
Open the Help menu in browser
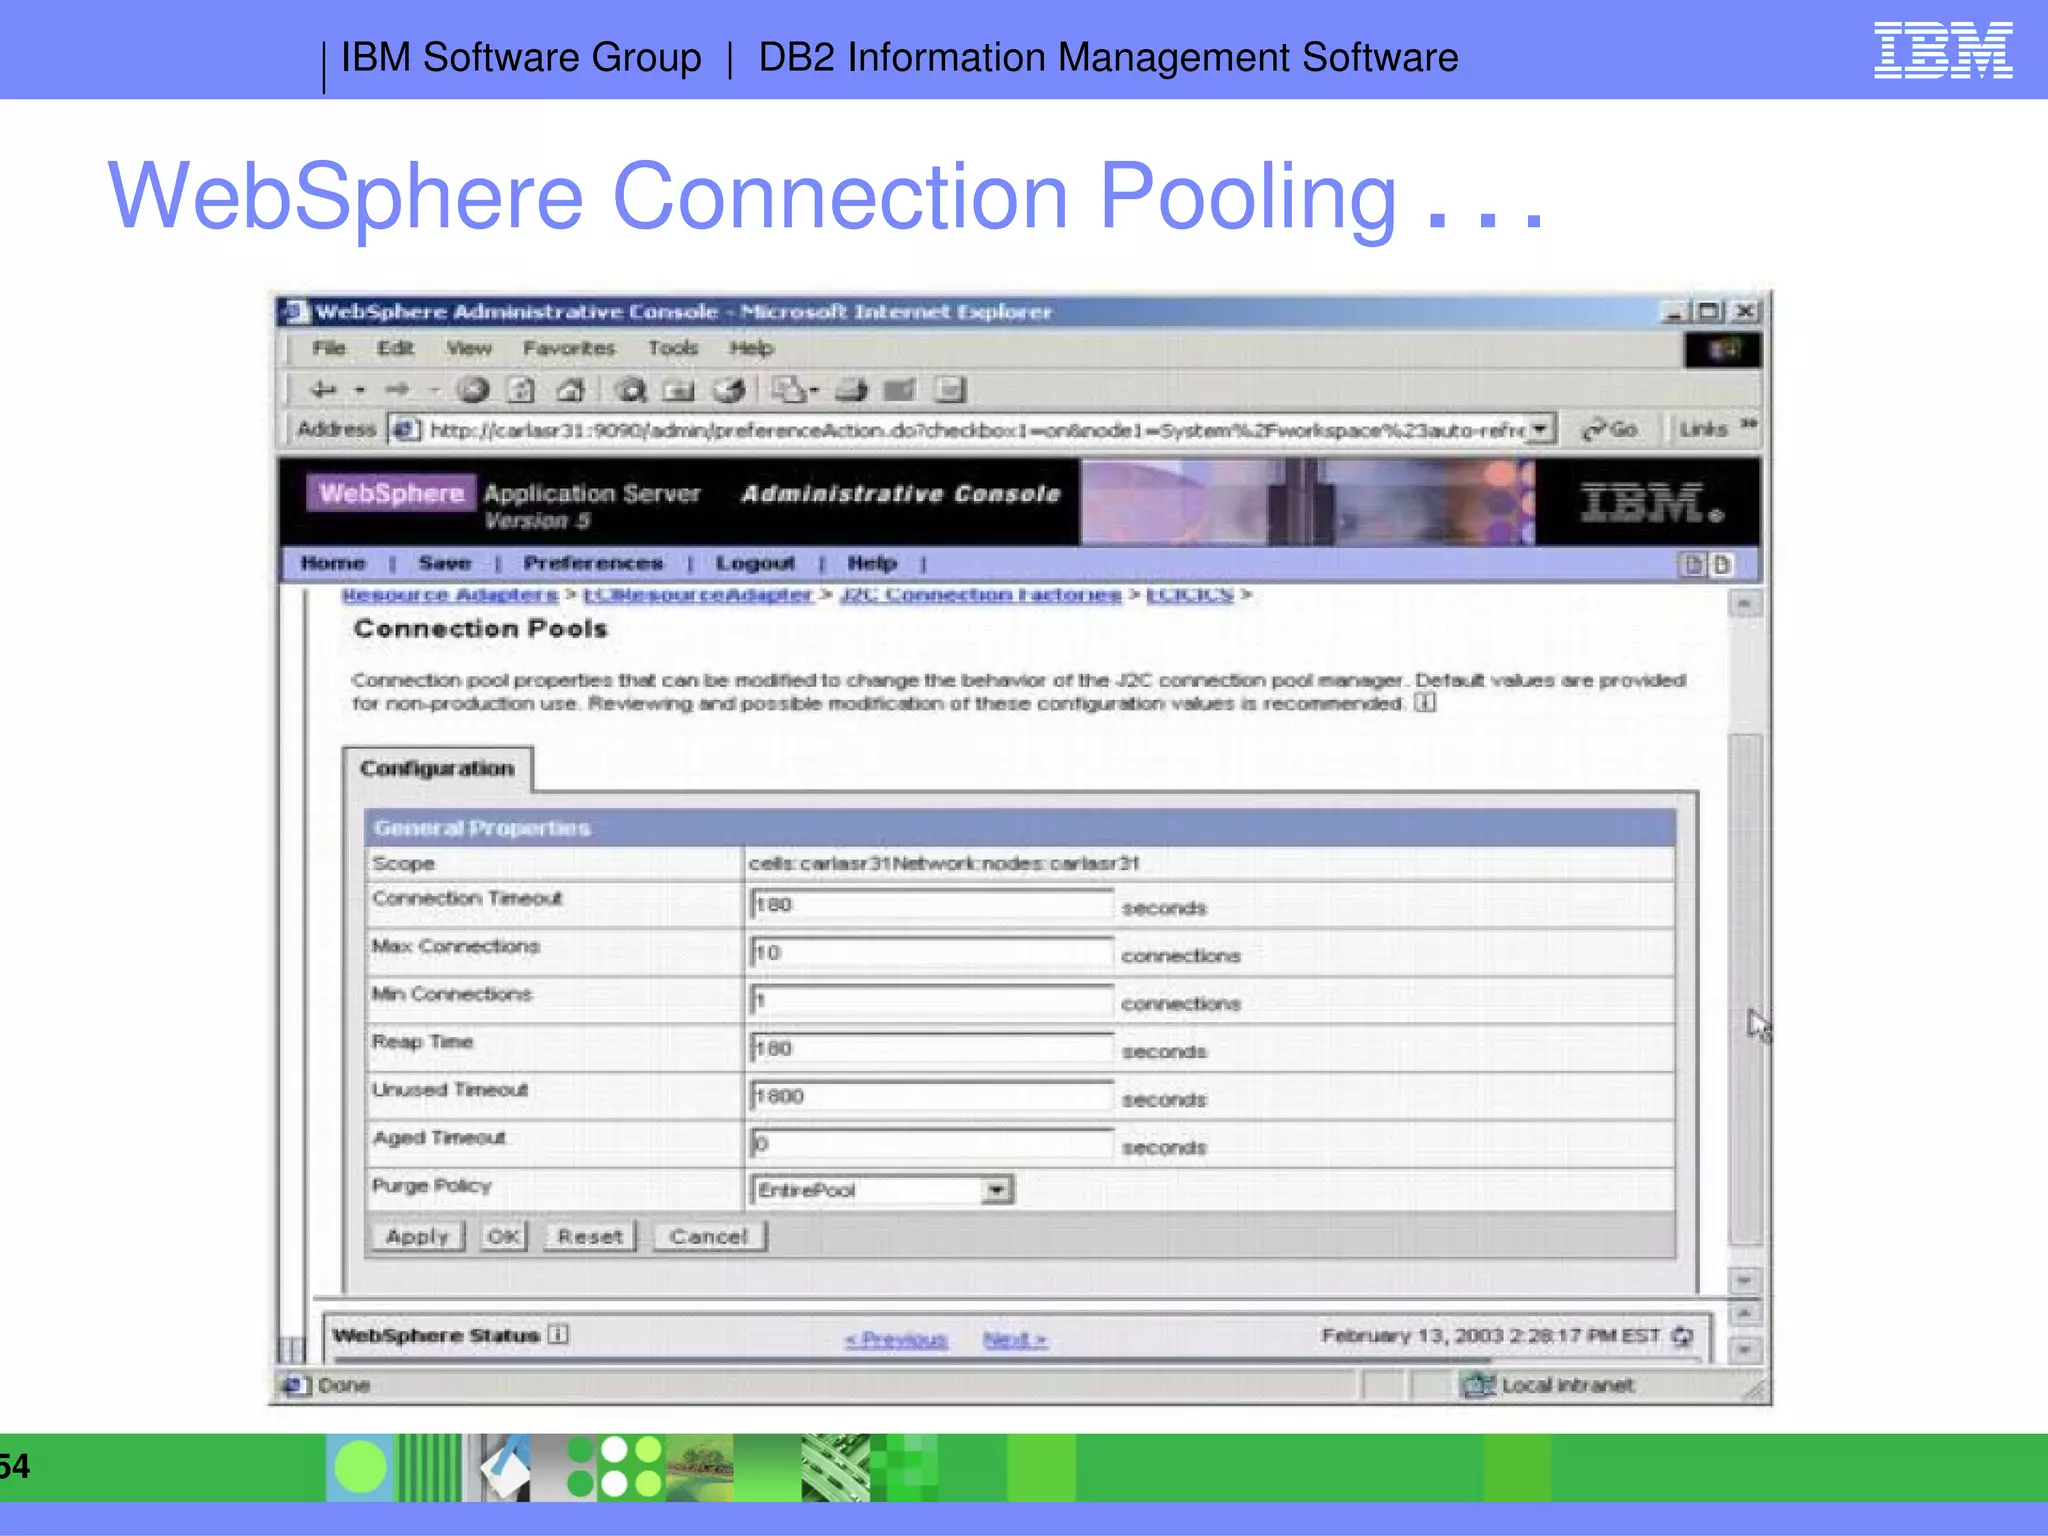click(x=751, y=348)
